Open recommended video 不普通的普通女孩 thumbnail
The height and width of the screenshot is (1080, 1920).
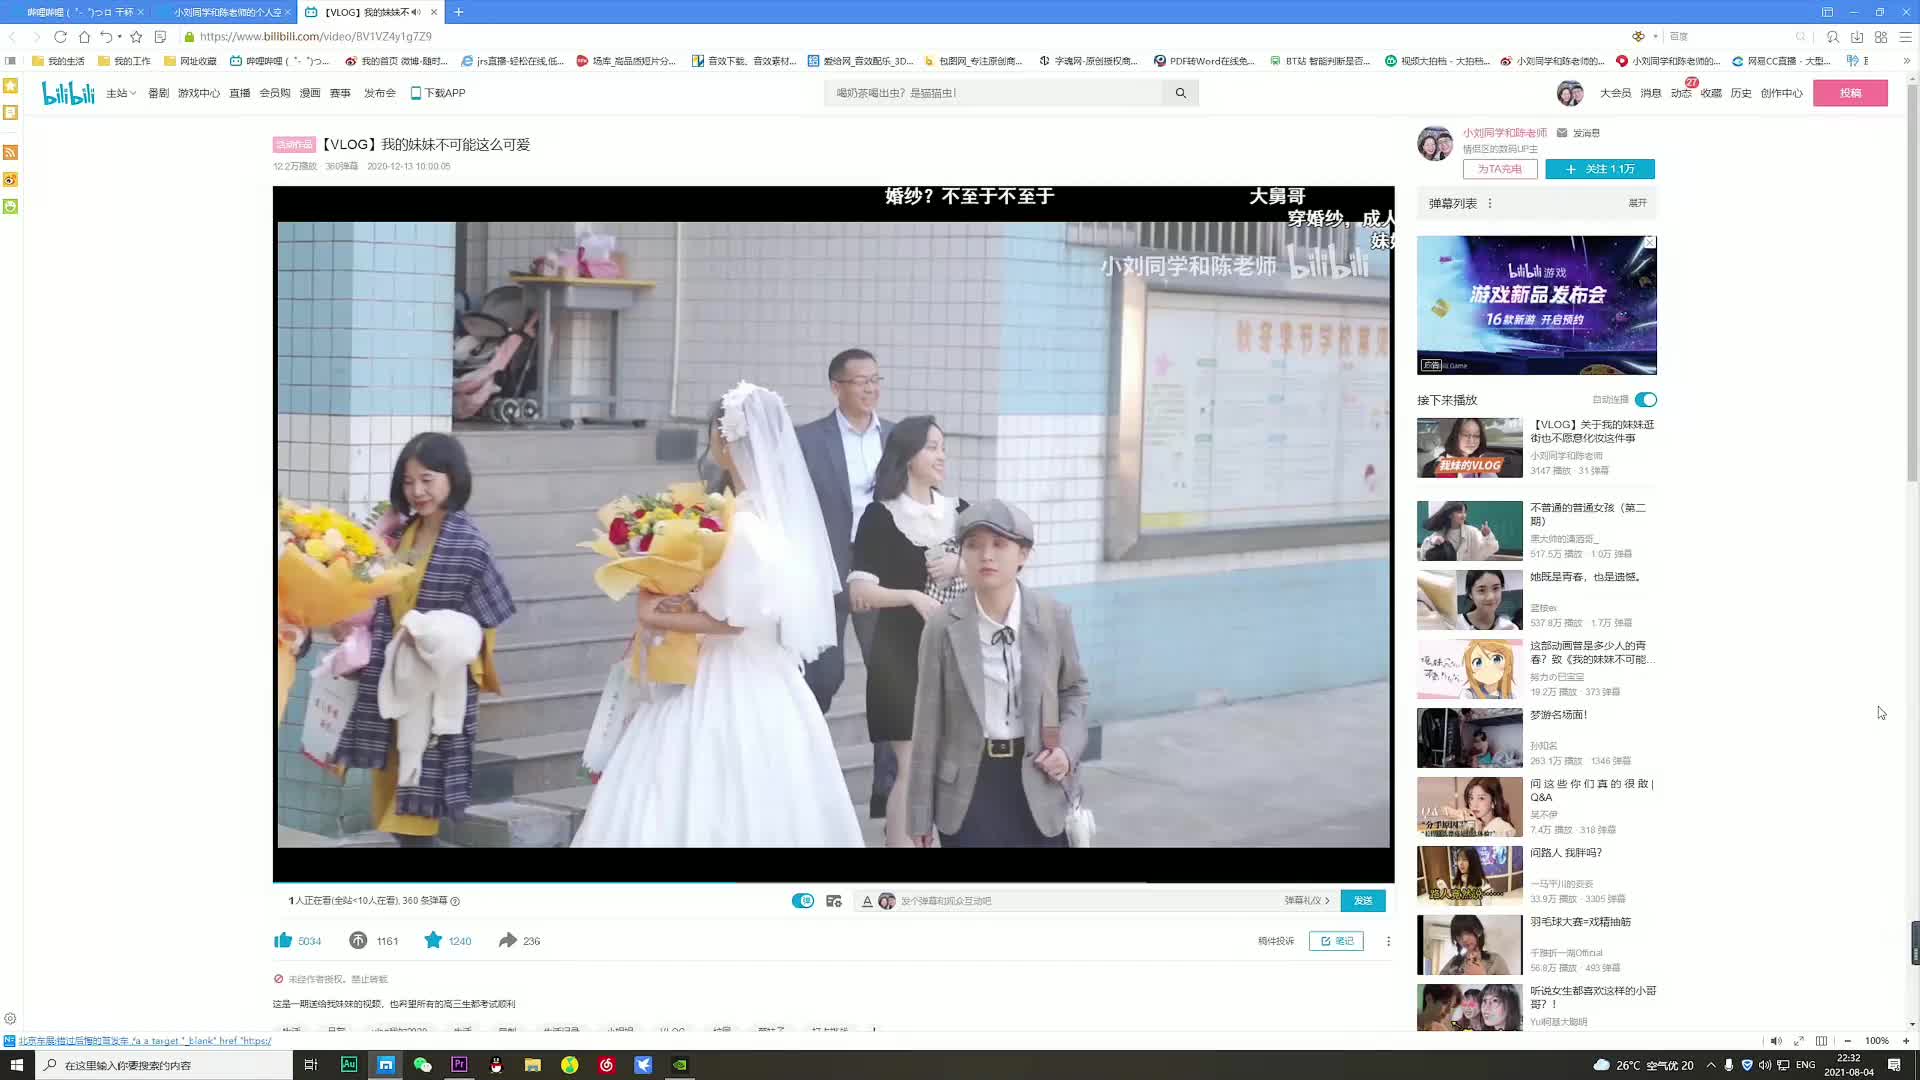click(1469, 531)
